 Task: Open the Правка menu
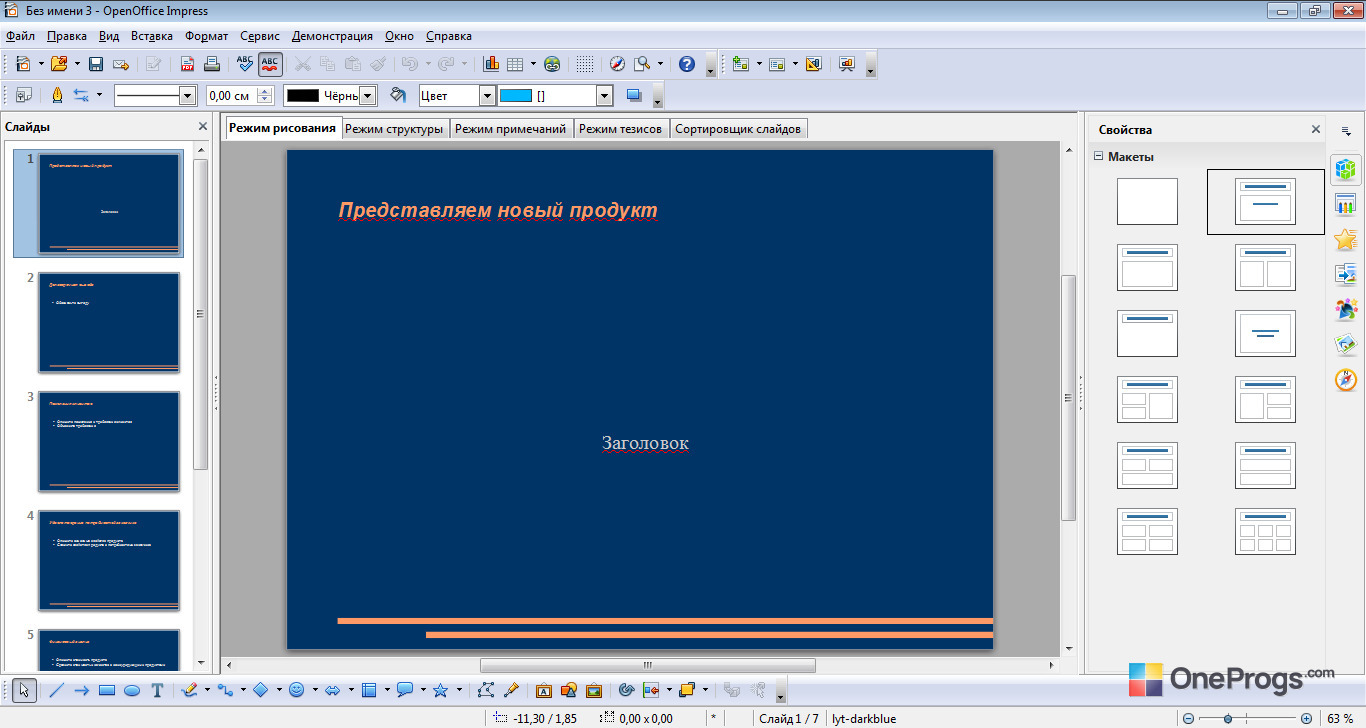click(67, 36)
